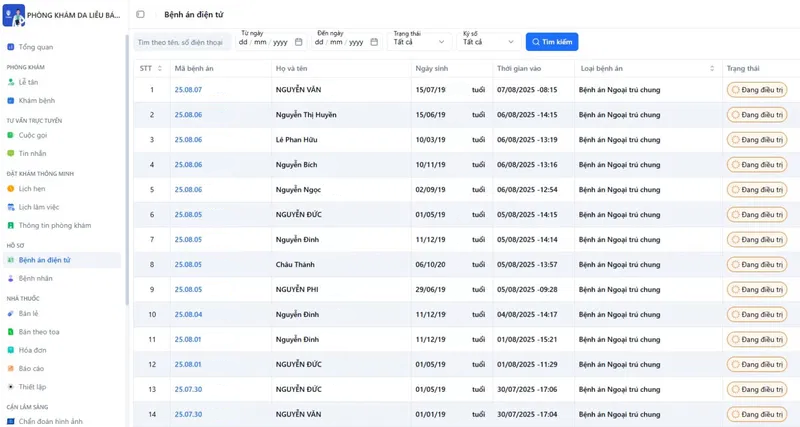Sort by Loại bệnh án column
Viewport: 800px width, 427px height.
[x=712, y=69]
